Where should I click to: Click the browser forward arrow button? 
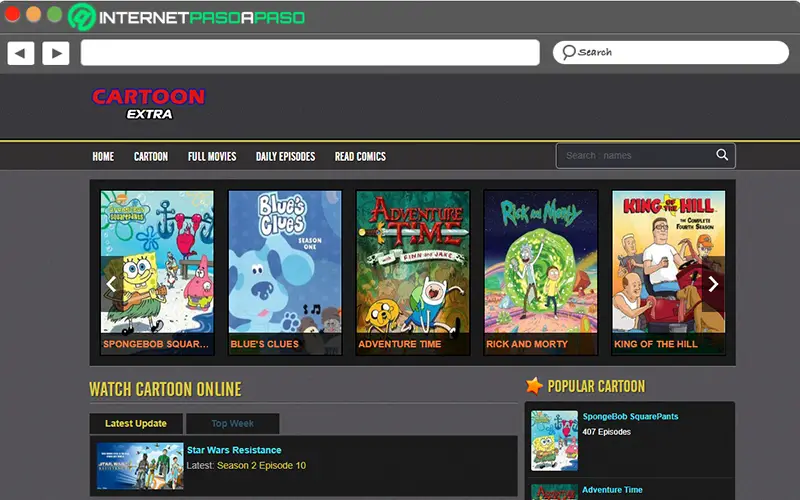tap(56, 53)
